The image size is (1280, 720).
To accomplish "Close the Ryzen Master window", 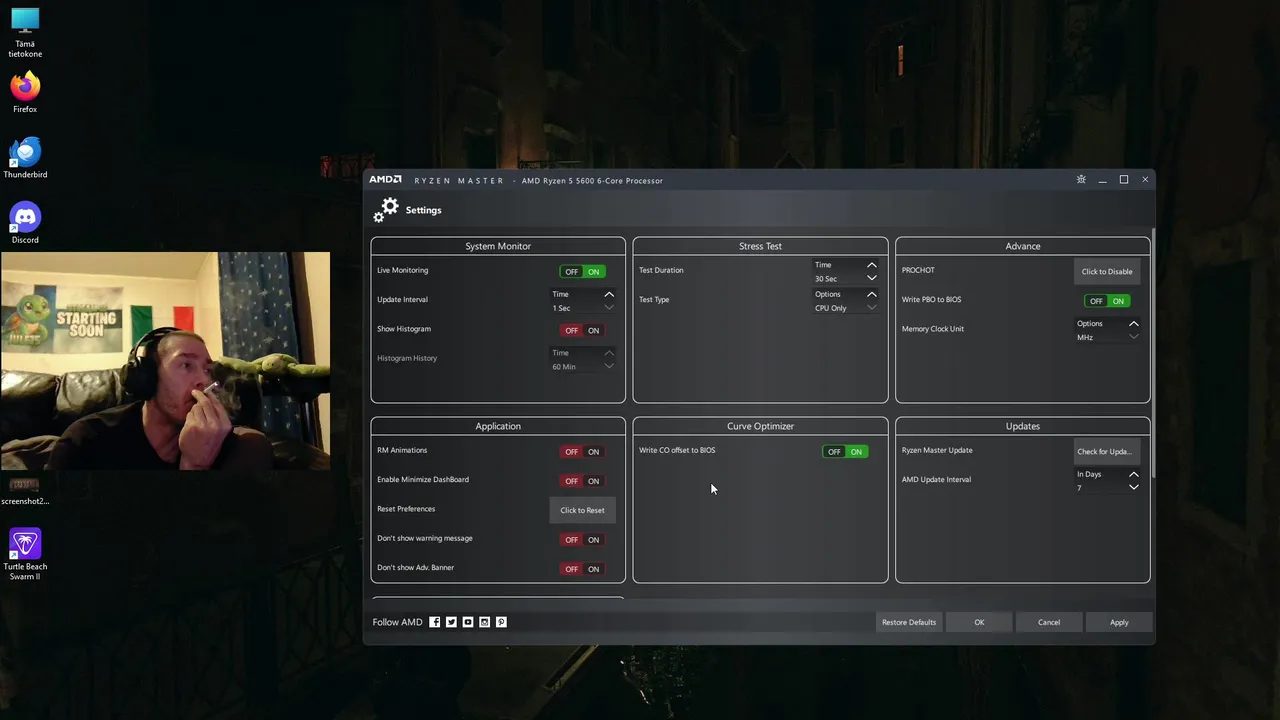I will [1145, 180].
